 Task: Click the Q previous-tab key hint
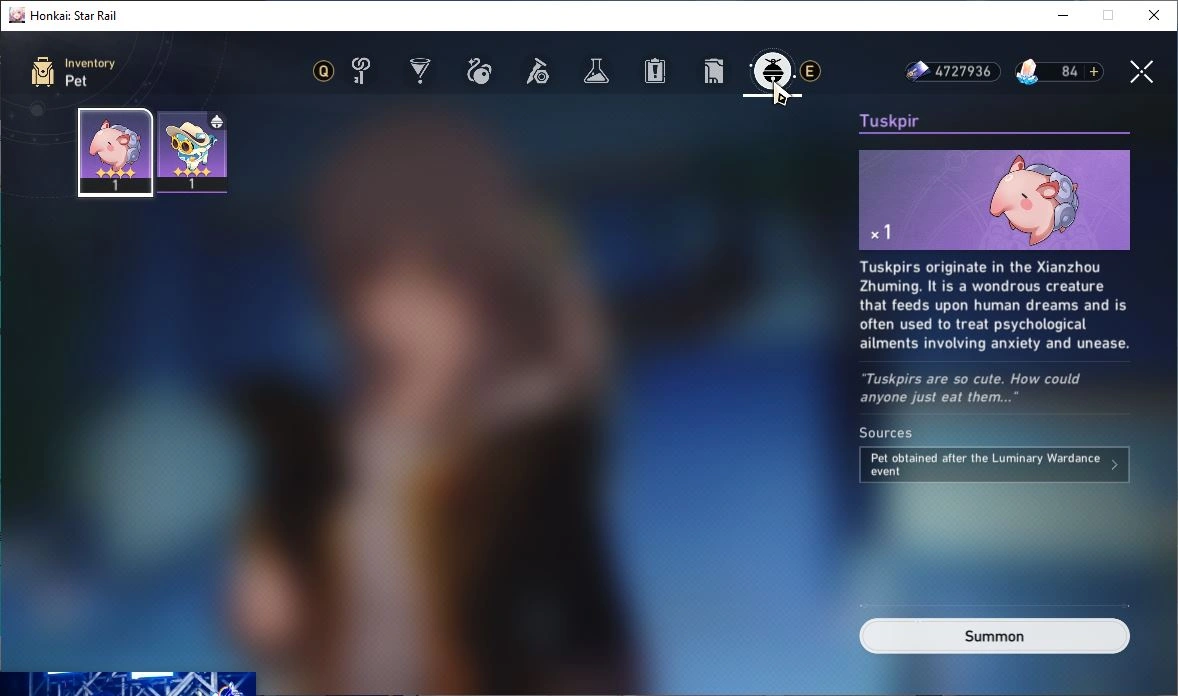(x=324, y=71)
